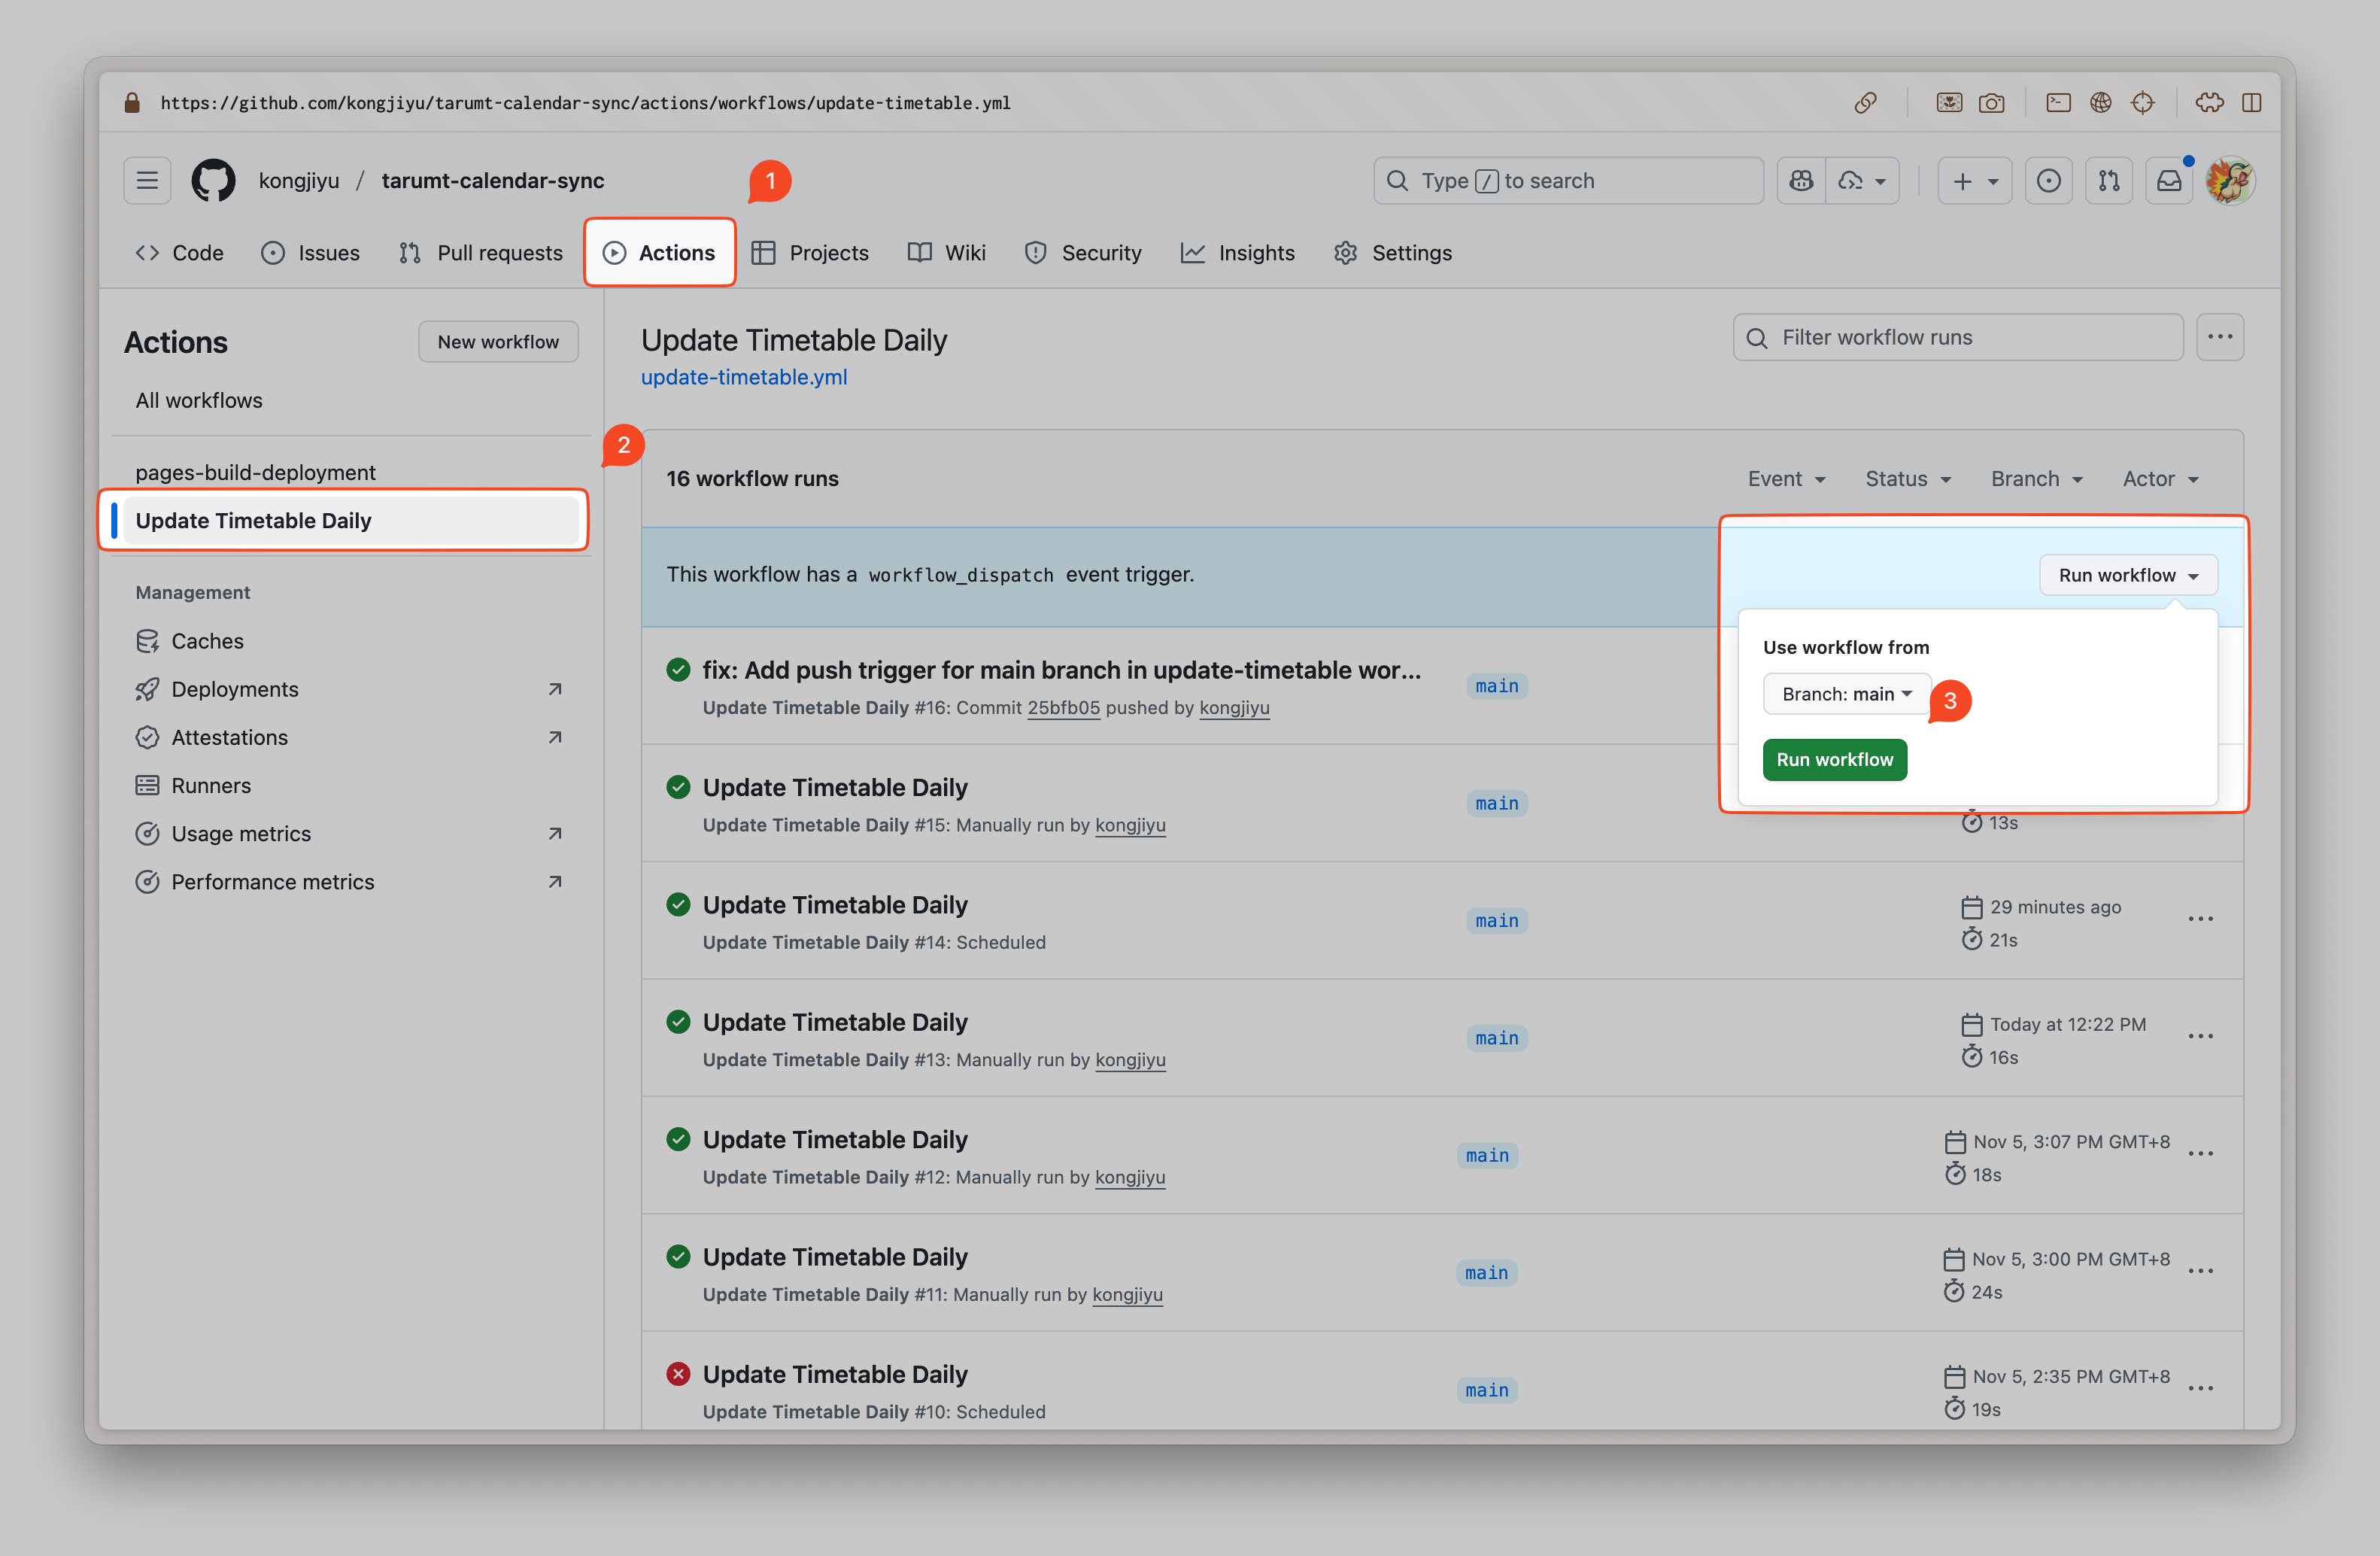Copy the page link in the address bar
The image size is (2380, 1556).
tap(1865, 103)
